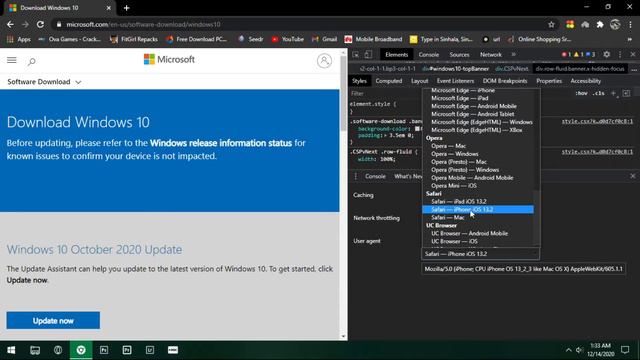The height and width of the screenshot is (360, 640).
Task: Toggle the device toolbar icon in DevTools
Action: 368,54
